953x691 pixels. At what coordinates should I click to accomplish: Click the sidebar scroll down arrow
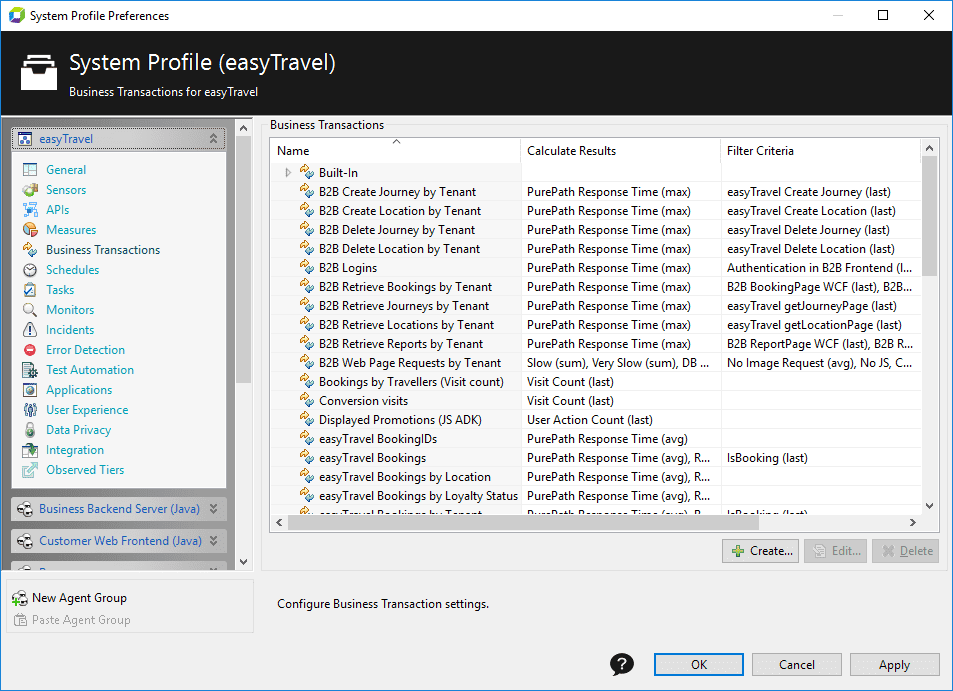pyautogui.click(x=244, y=562)
